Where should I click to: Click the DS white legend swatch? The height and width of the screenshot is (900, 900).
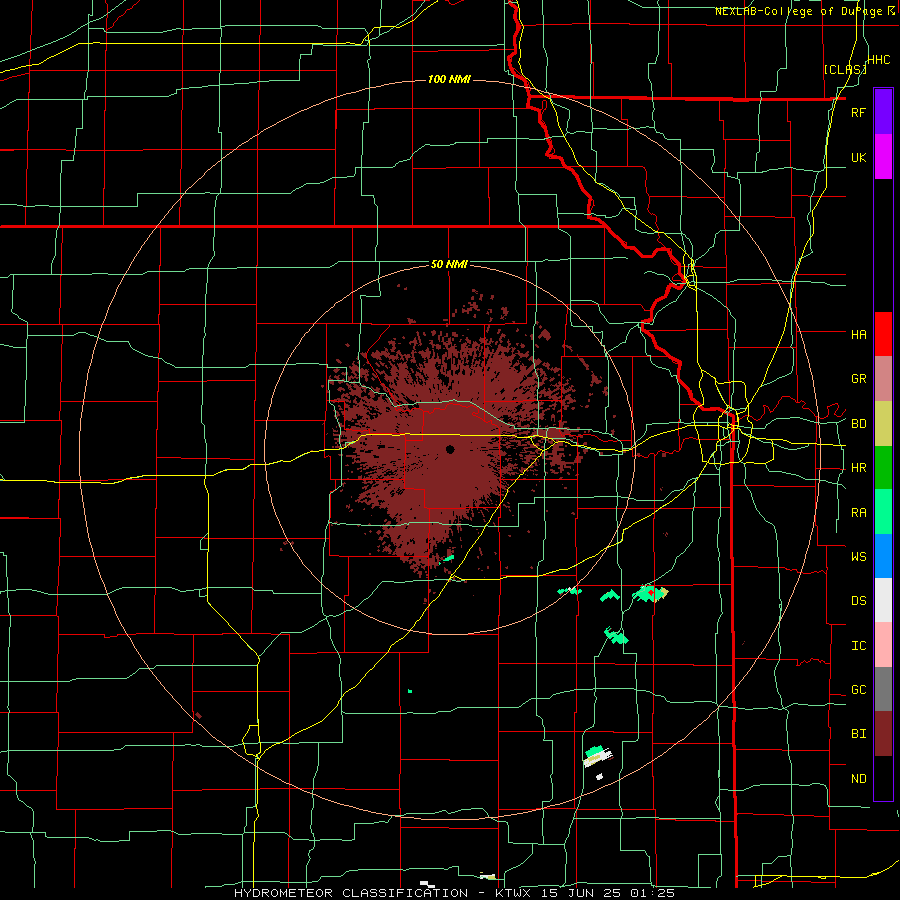point(883,600)
